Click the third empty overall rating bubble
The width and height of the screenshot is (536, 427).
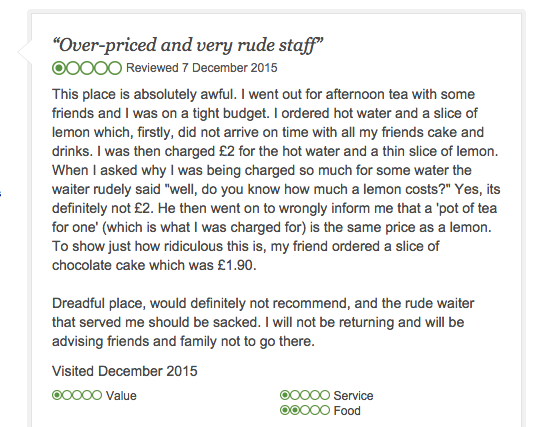[x=87, y=68]
